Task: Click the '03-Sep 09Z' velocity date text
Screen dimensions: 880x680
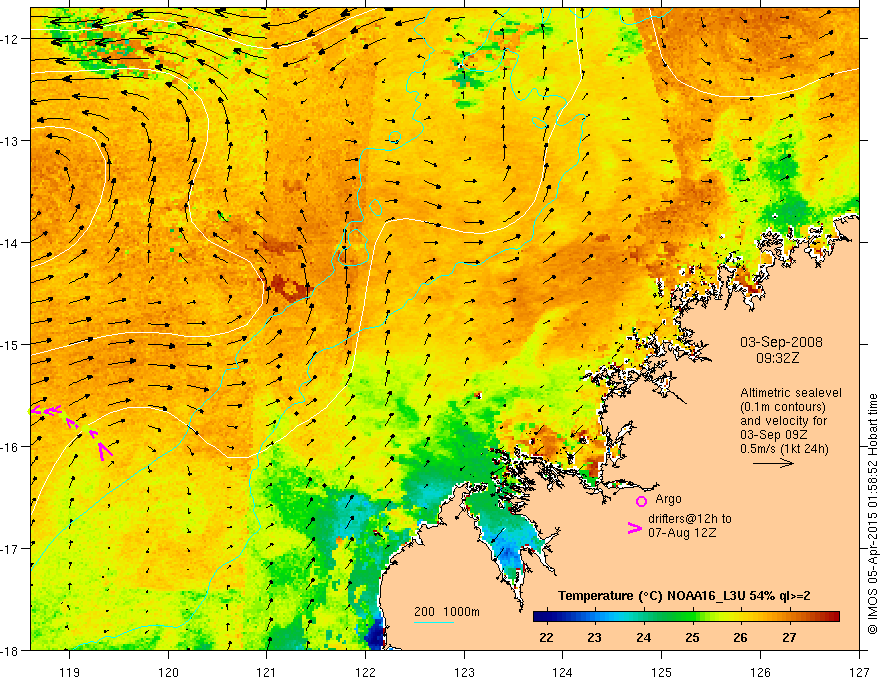Action: click(x=774, y=435)
